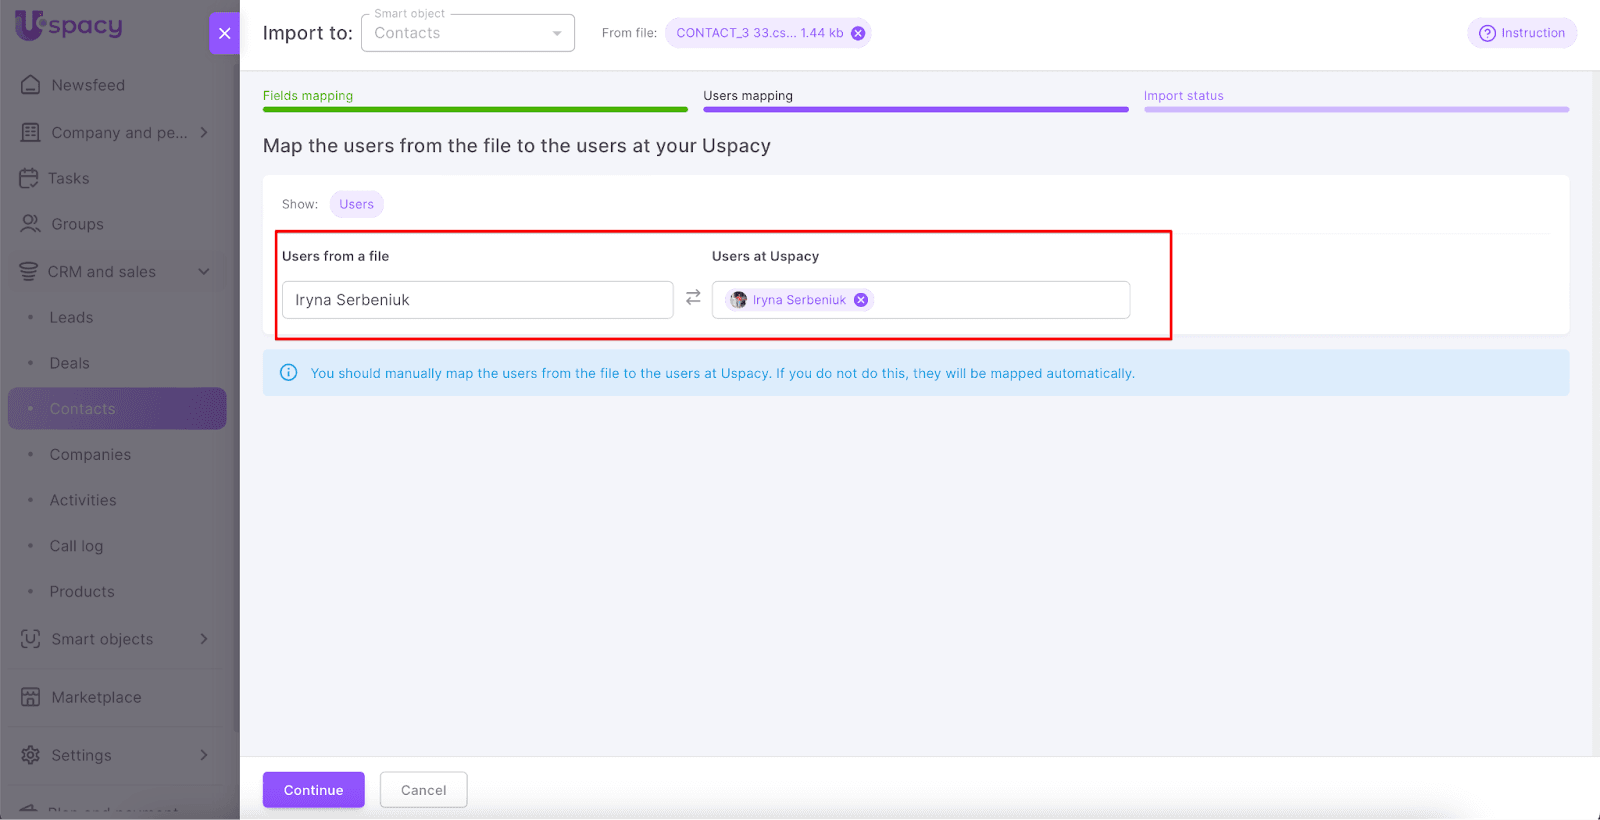Click the Import status progress bar
This screenshot has width=1600, height=820.
pyautogui.click(x=1355, y=109)
